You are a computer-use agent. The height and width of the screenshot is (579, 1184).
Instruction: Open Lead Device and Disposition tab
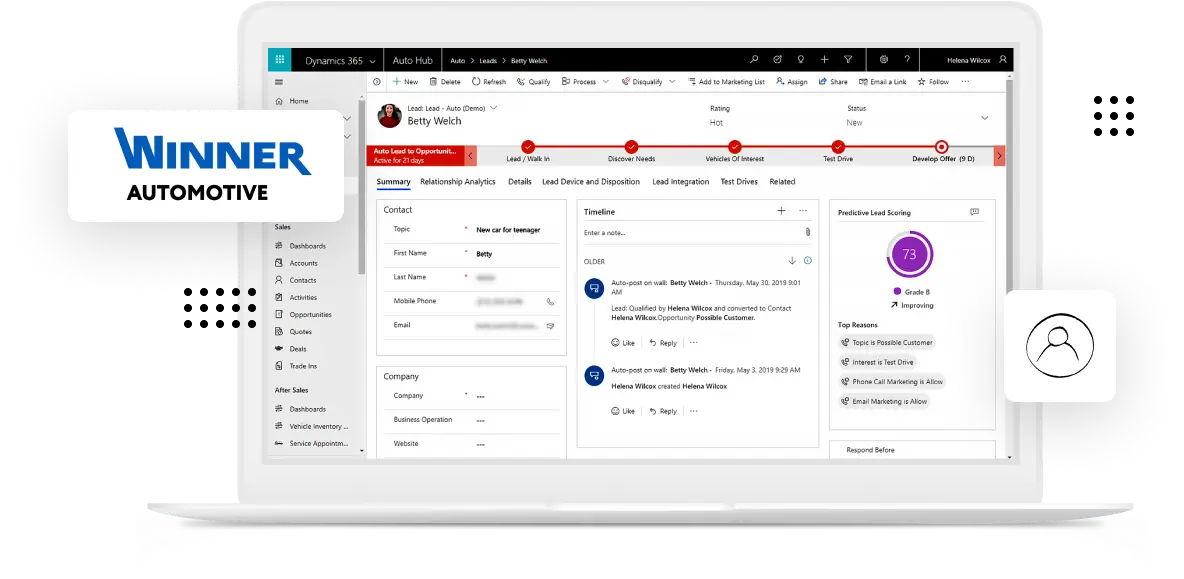591,182
